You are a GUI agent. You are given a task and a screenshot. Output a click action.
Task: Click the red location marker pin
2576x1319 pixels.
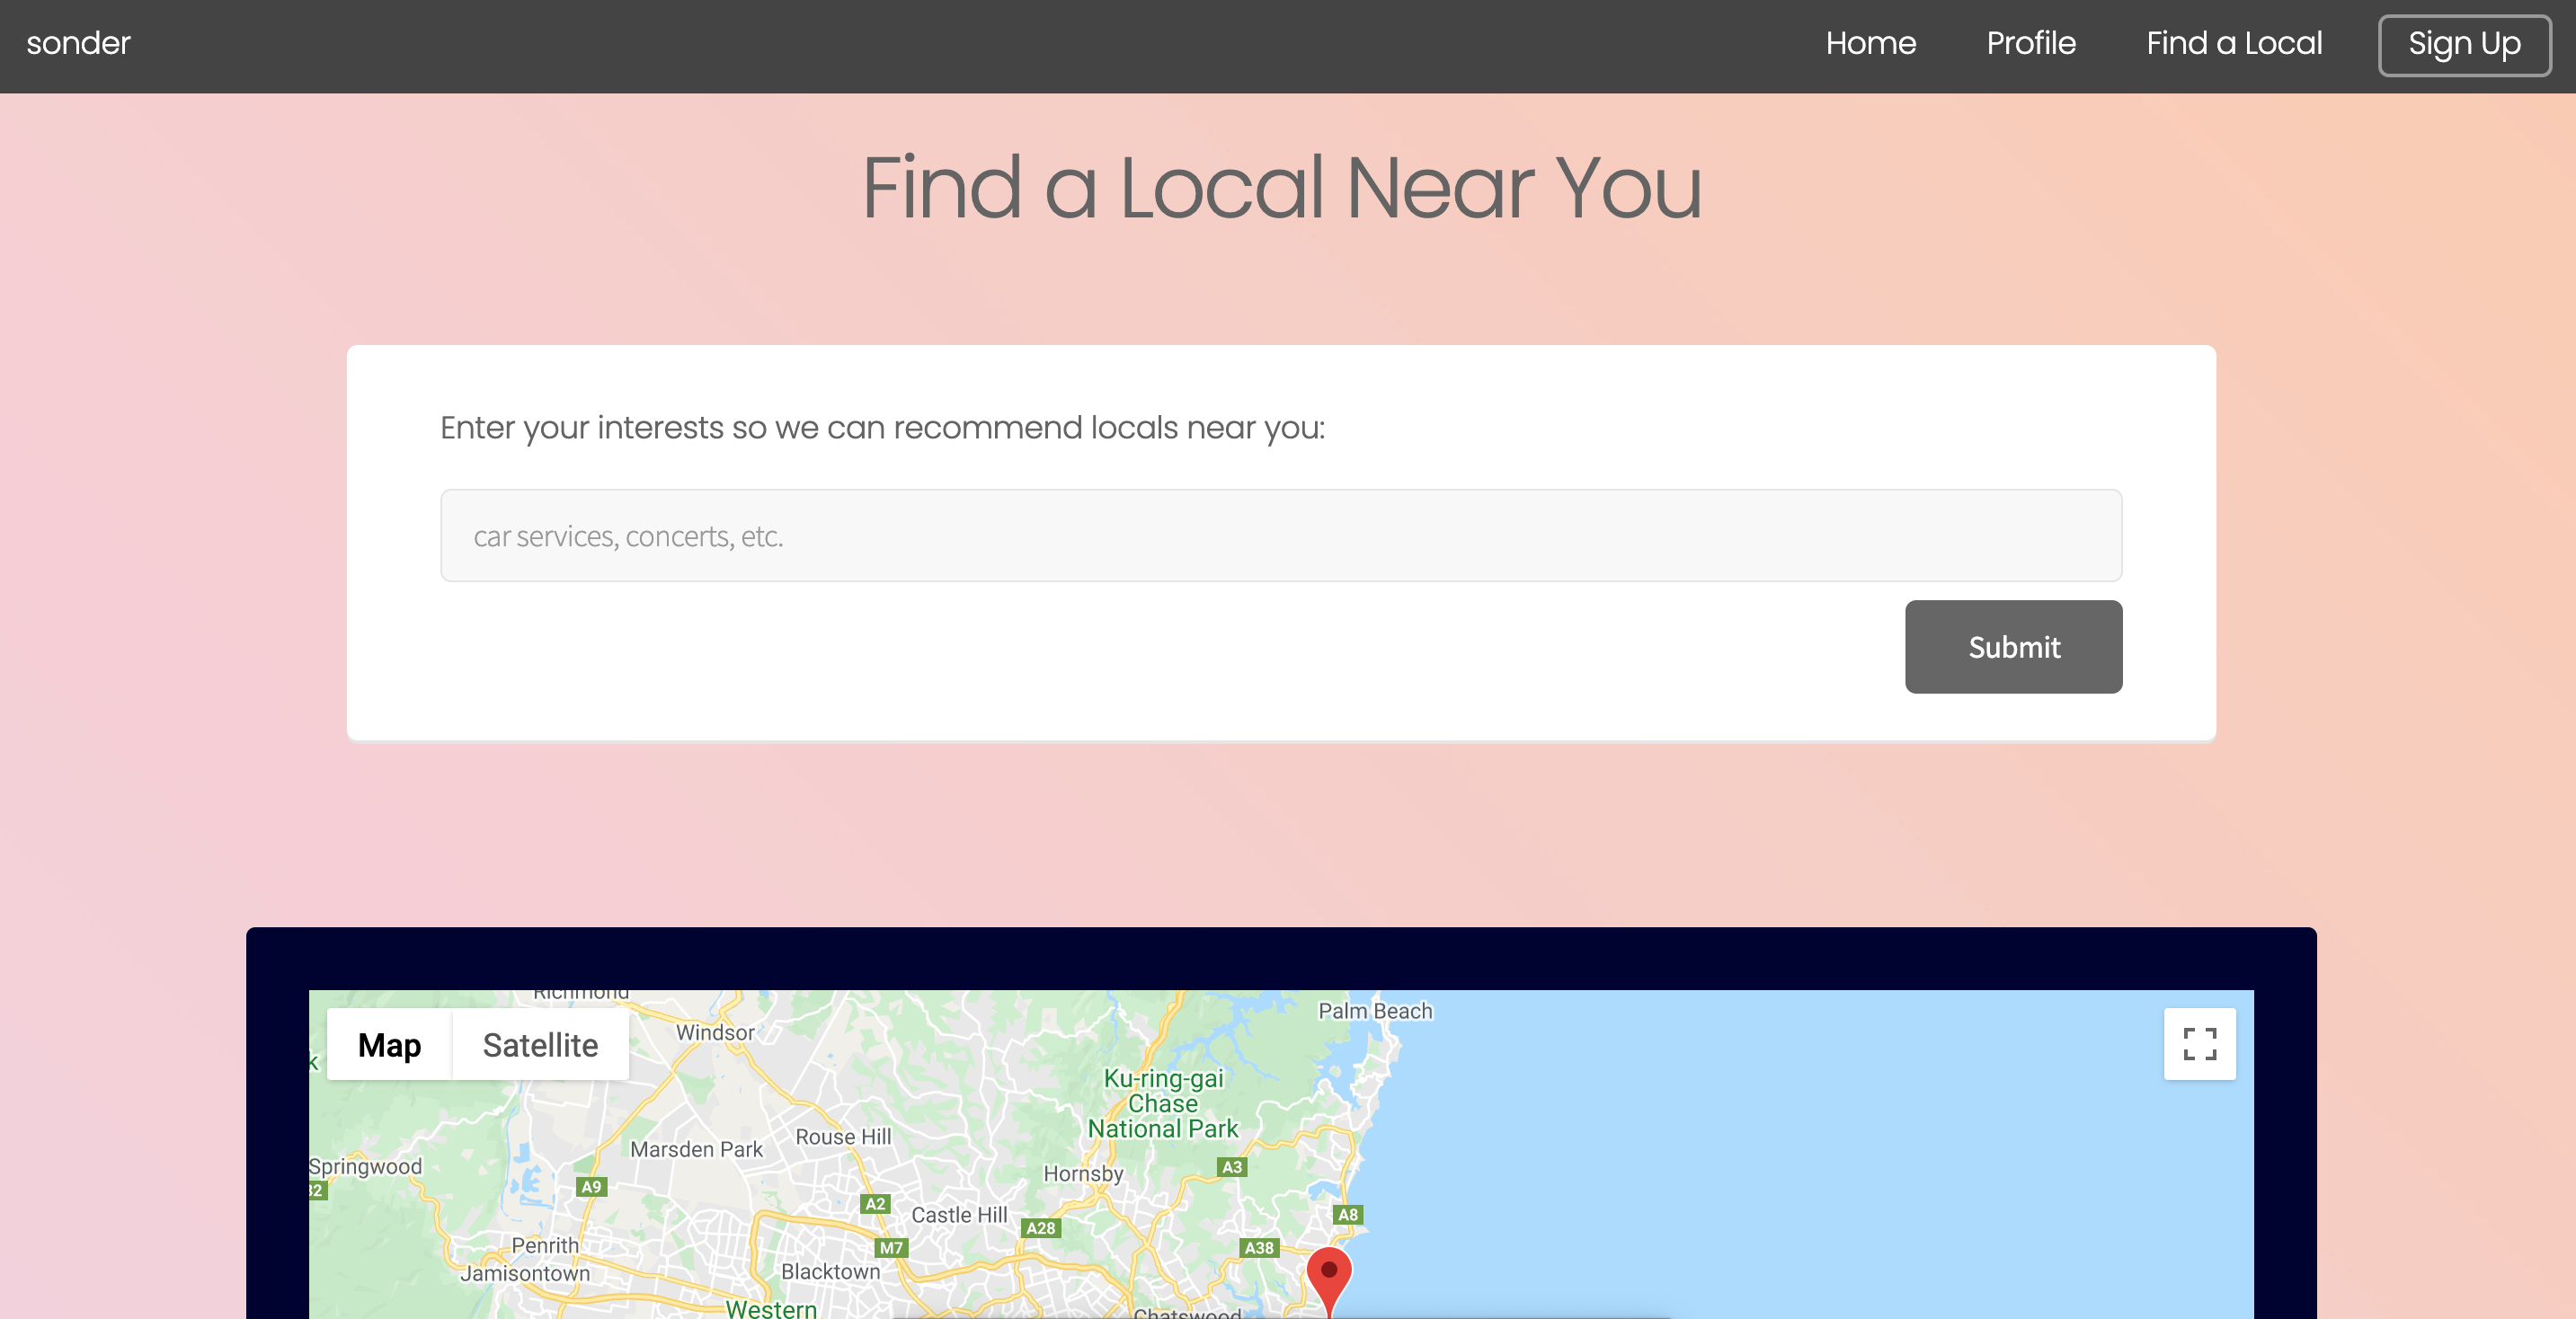[1329, 1274]
